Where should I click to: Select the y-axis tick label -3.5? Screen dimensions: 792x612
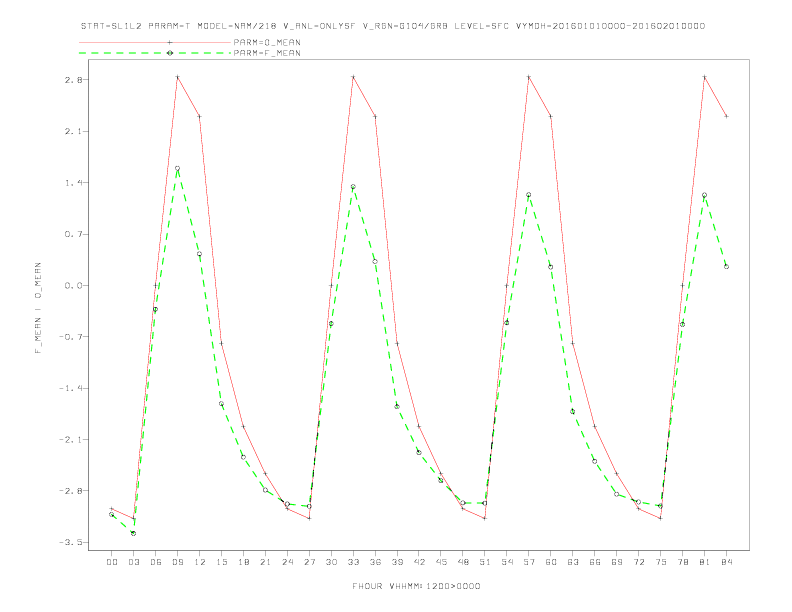pyautogui.click(x=70, y=542)
